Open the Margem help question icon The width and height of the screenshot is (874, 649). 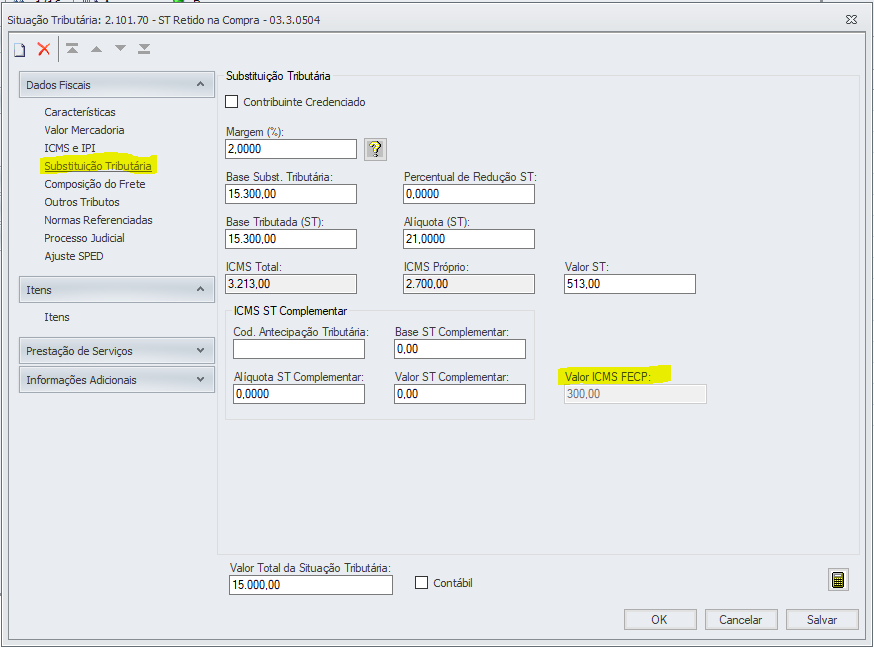(375, 149)
